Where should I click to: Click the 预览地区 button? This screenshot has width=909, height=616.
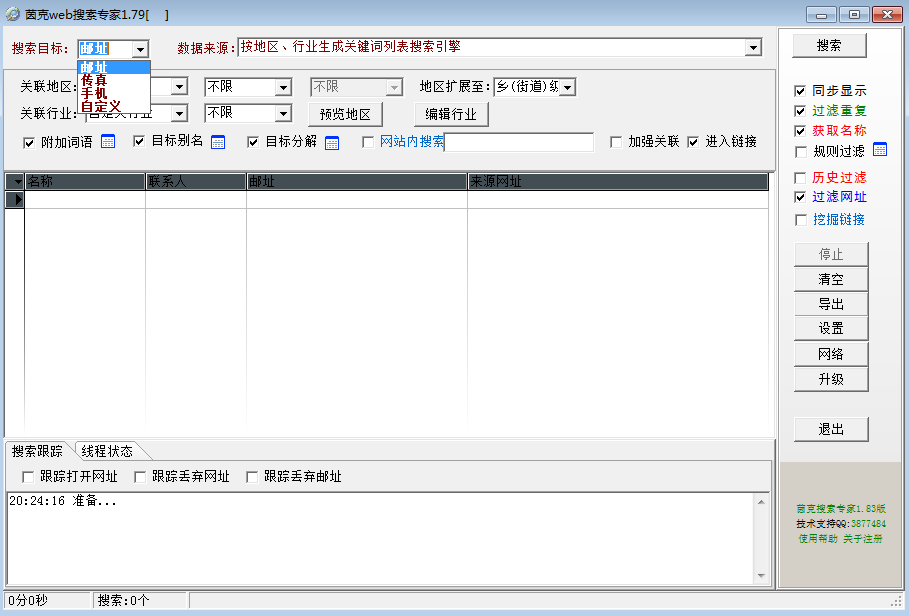[345, 114]
